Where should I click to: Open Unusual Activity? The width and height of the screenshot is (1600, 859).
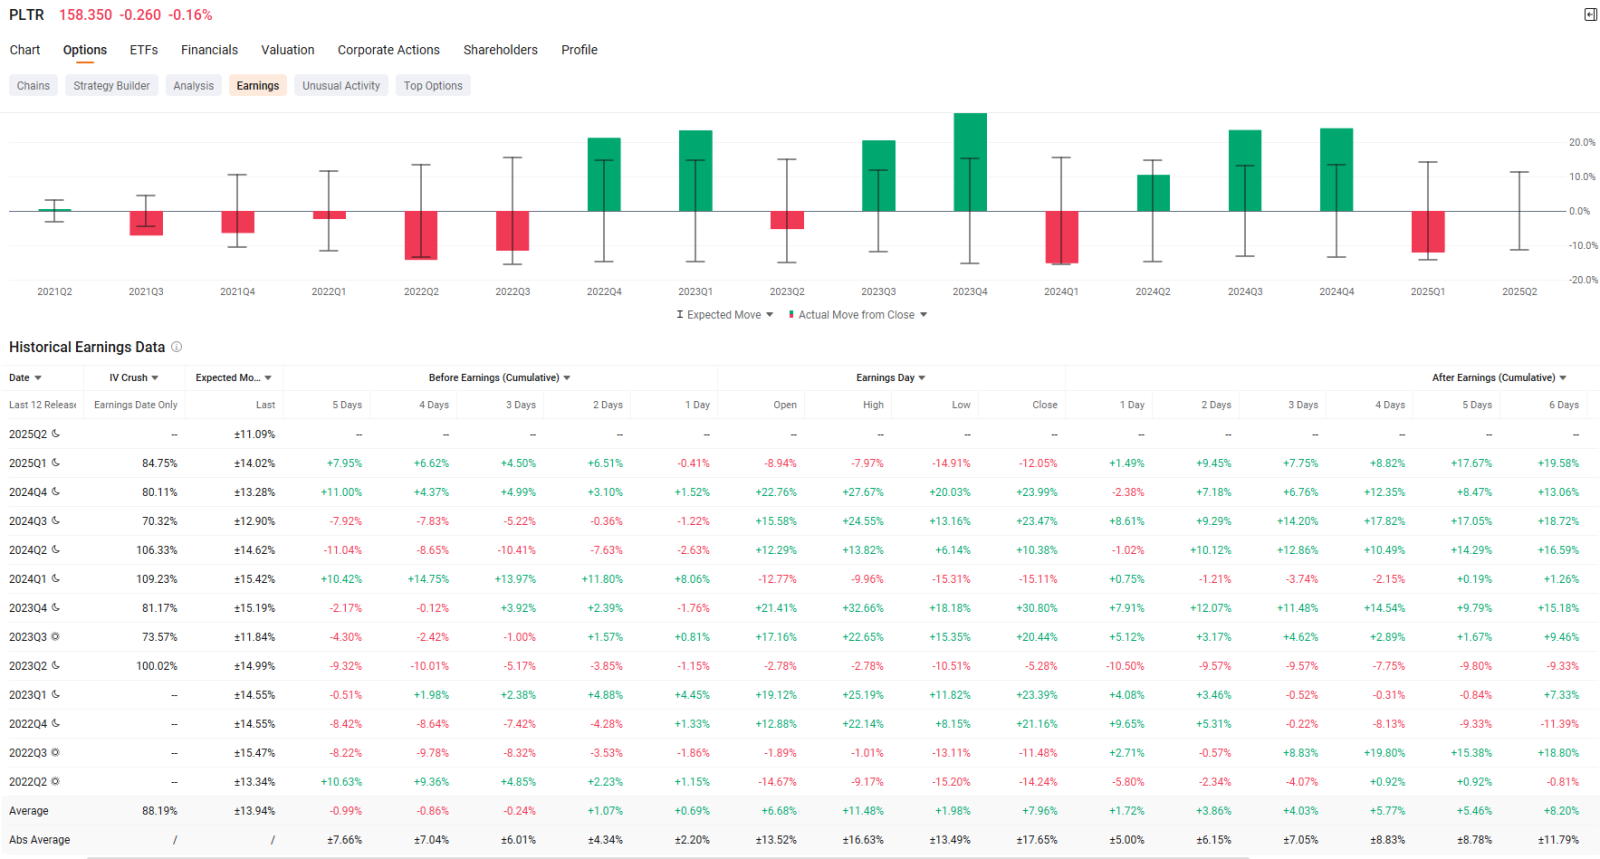342,86
